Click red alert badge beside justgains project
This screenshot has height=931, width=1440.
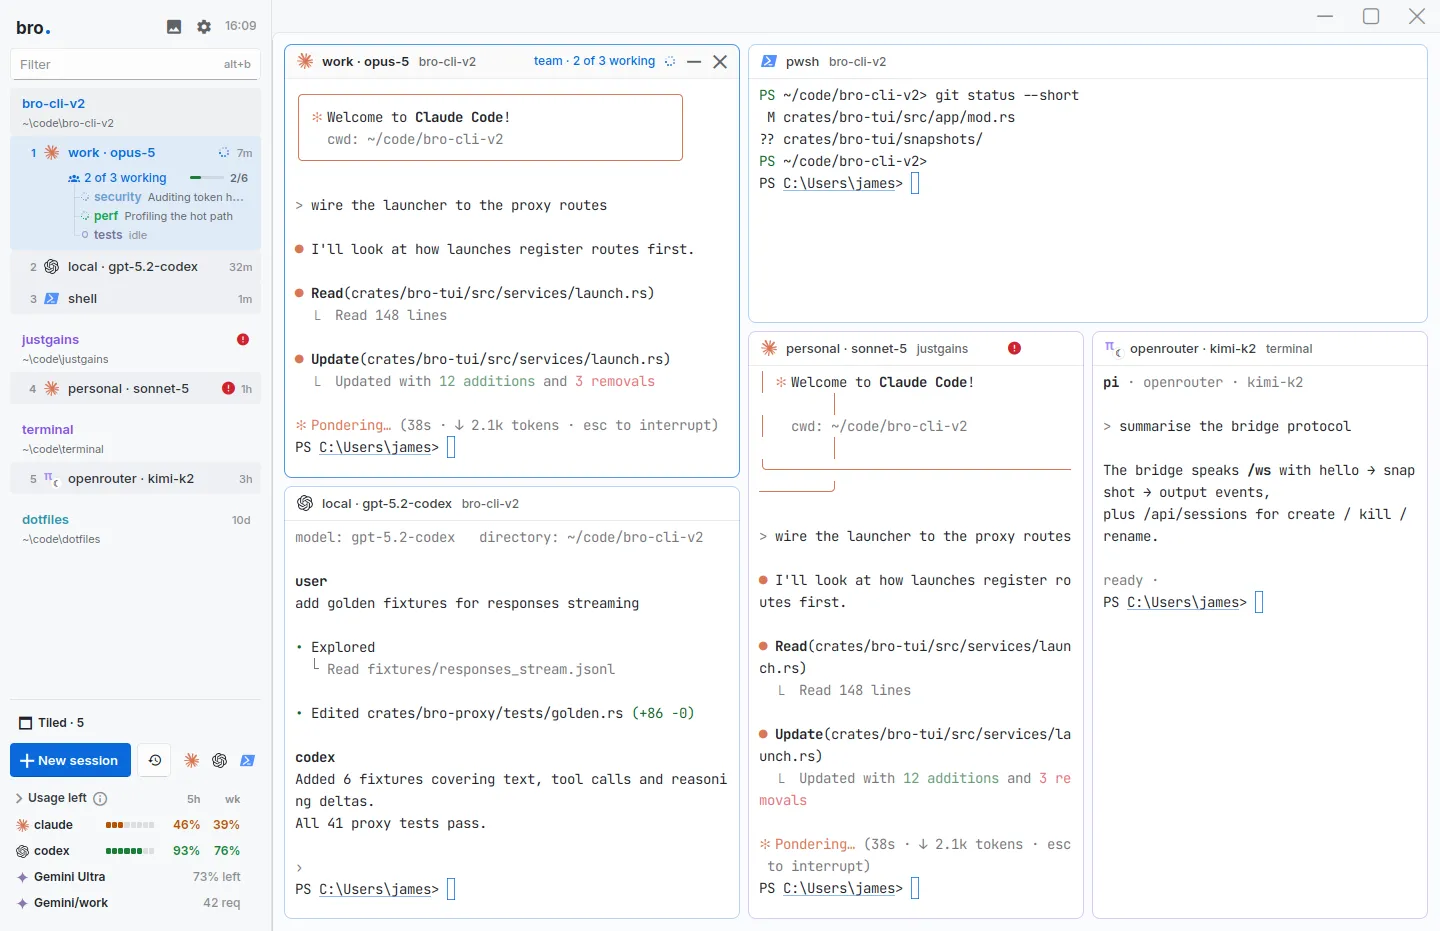coord(243,340)
